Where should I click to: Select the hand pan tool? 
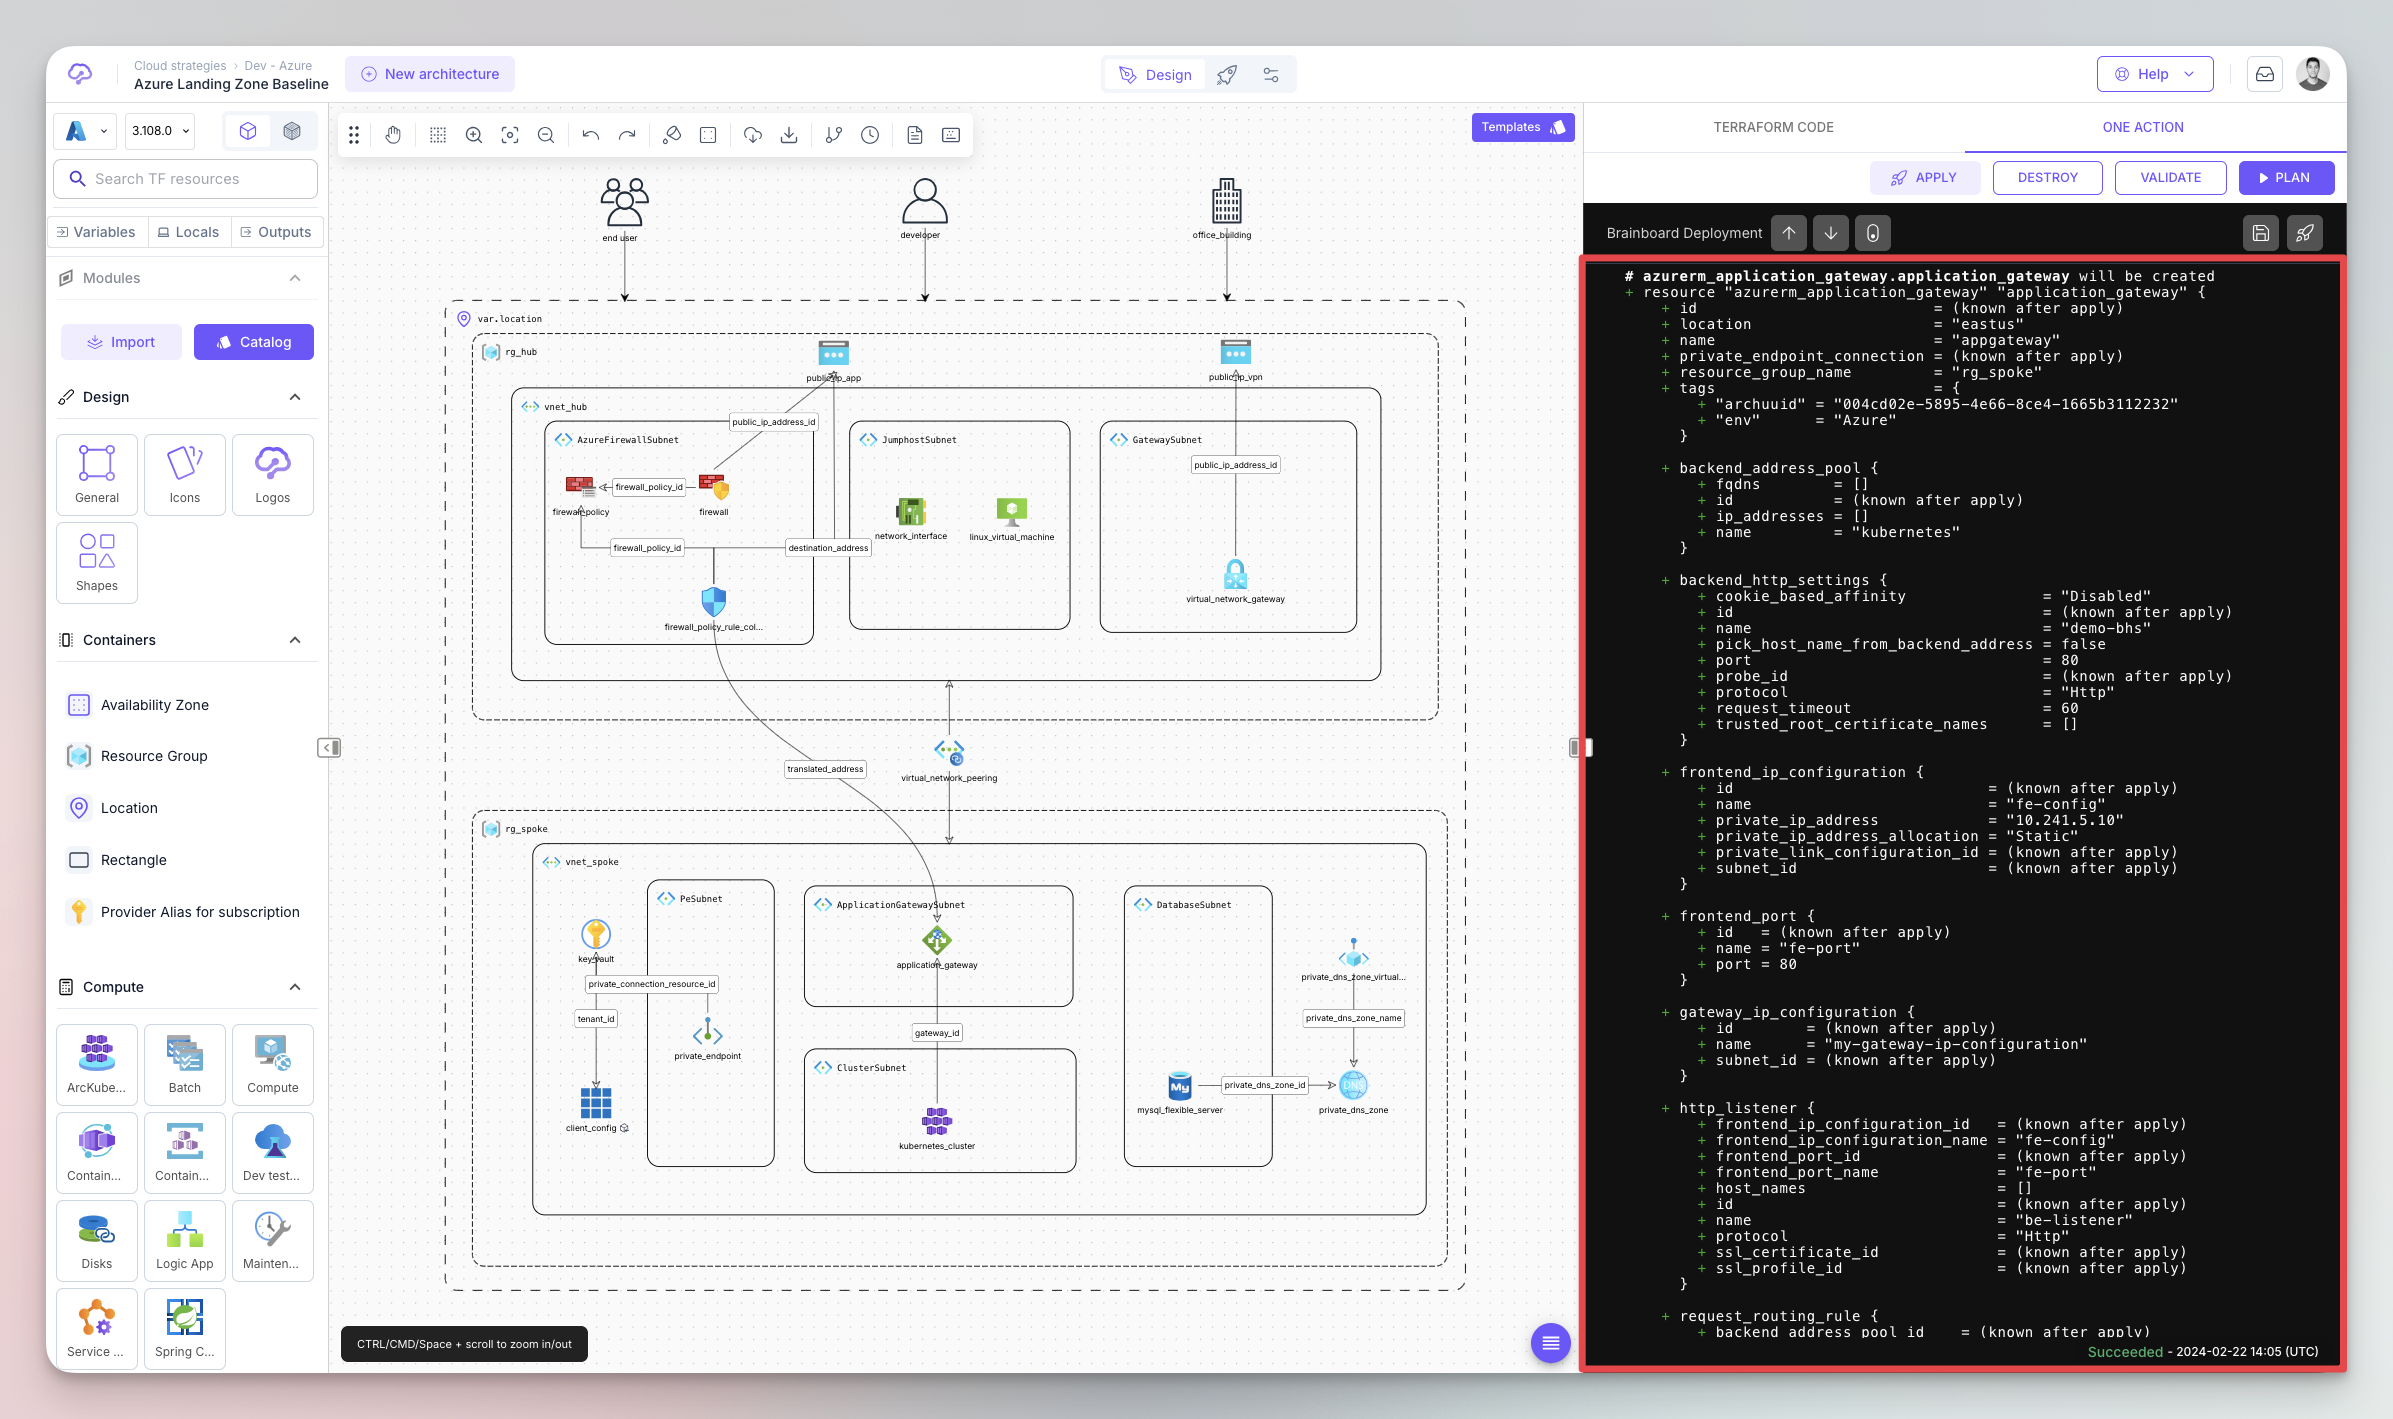393,135
